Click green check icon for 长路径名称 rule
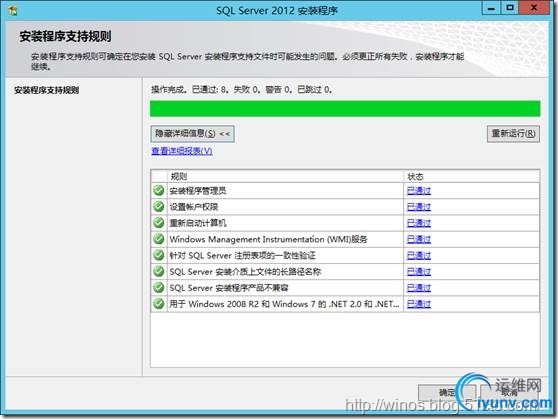558x419 pixels. click(x=159, y=272)
